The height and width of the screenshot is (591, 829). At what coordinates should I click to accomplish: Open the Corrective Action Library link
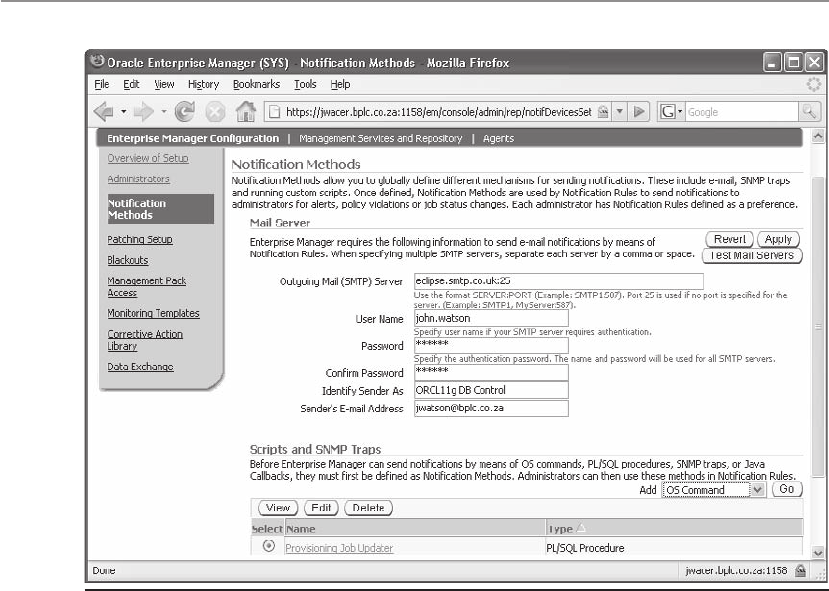pyautogui.click(x=145, y=340)
